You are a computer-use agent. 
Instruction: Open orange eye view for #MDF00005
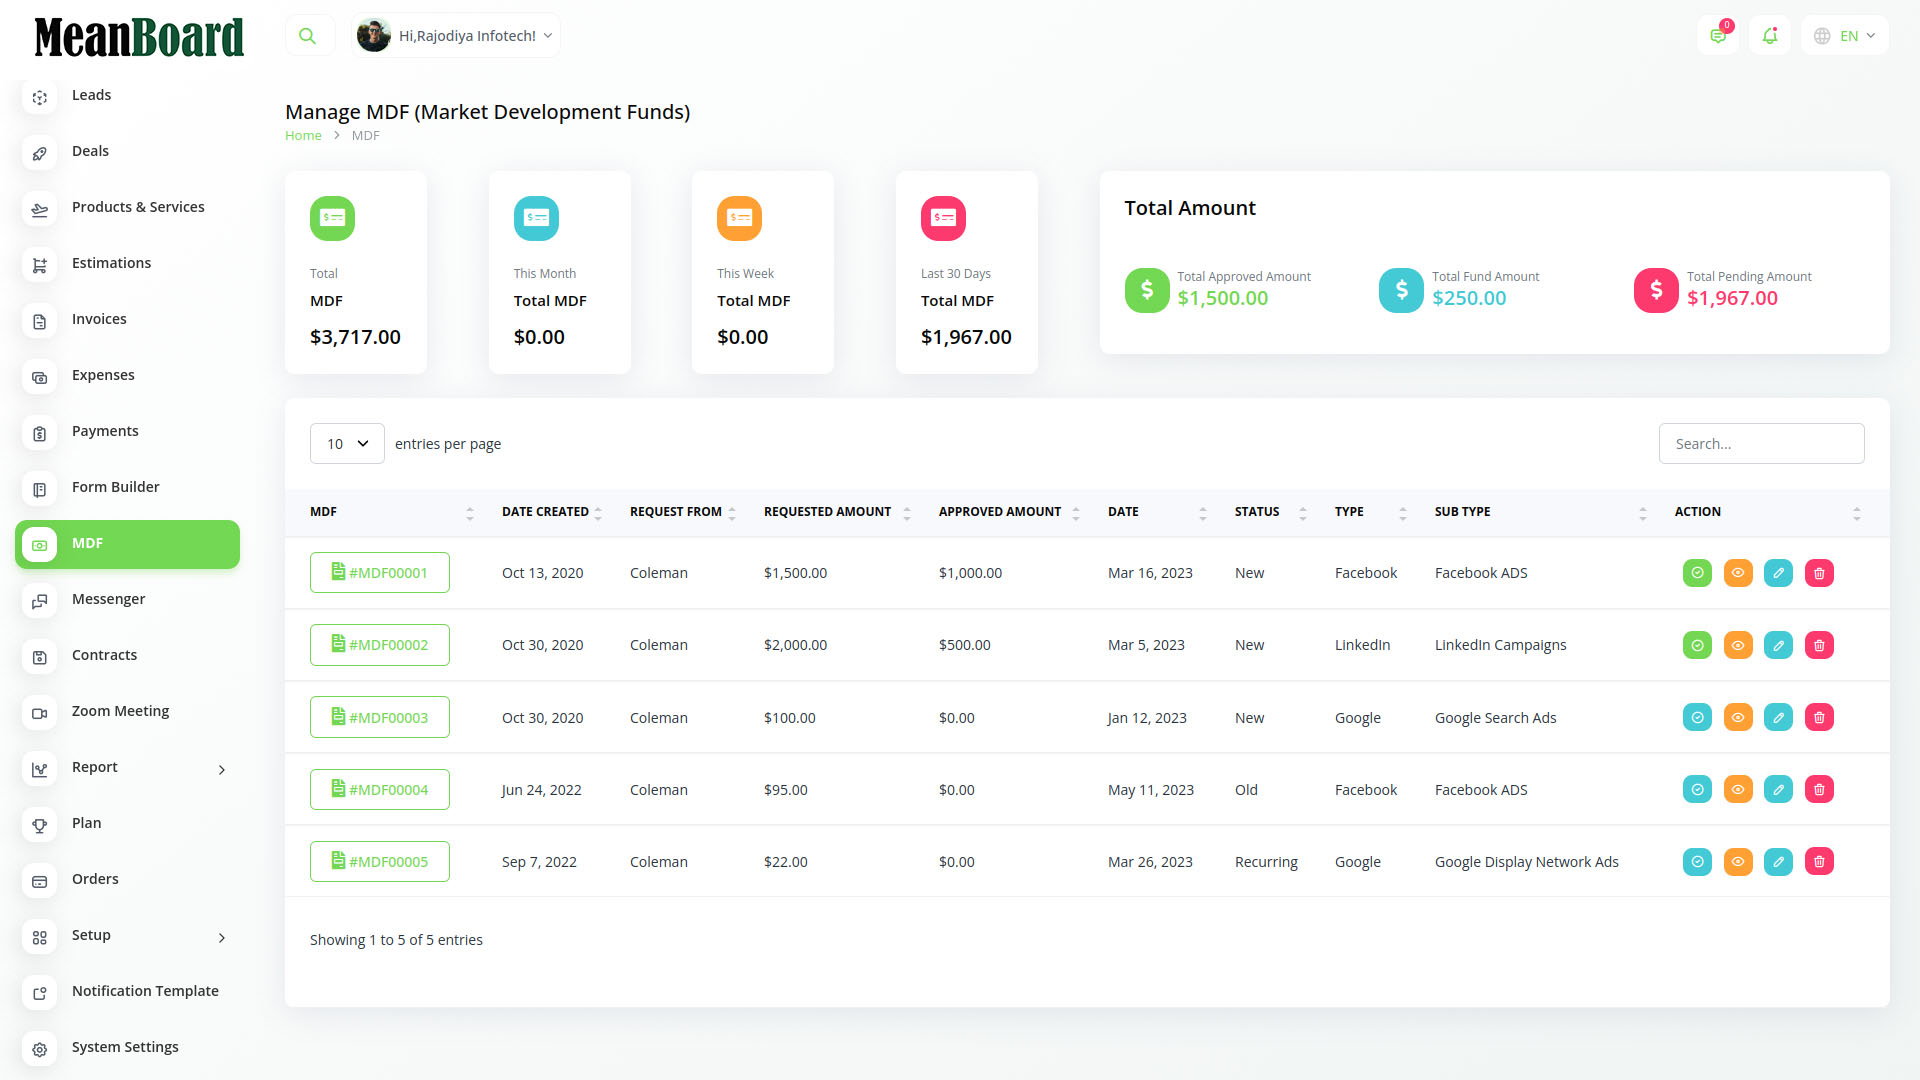tap(1738, 862)
